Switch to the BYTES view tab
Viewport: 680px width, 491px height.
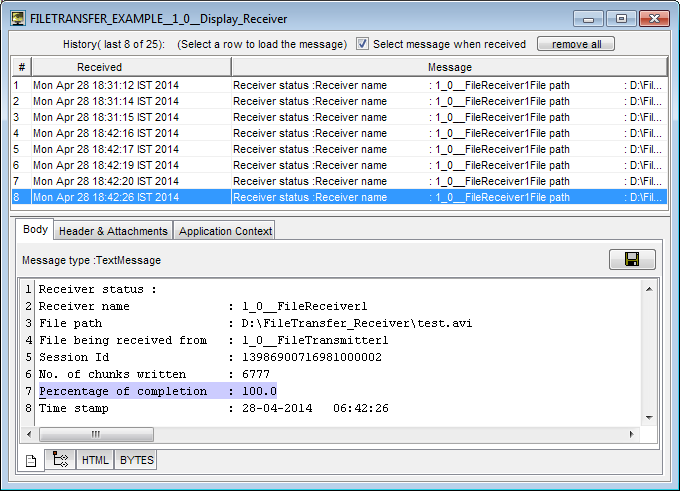(136, 460)
